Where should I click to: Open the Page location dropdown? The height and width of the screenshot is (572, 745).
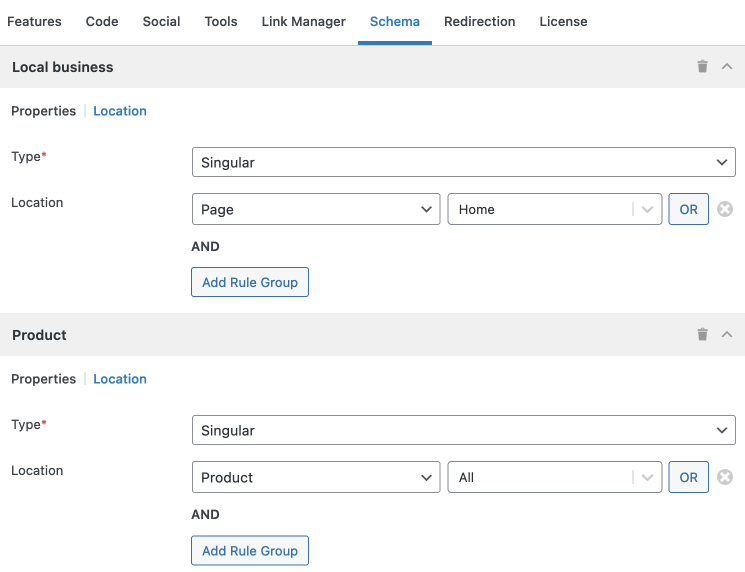pyautogui.click(x=315, y=210)
